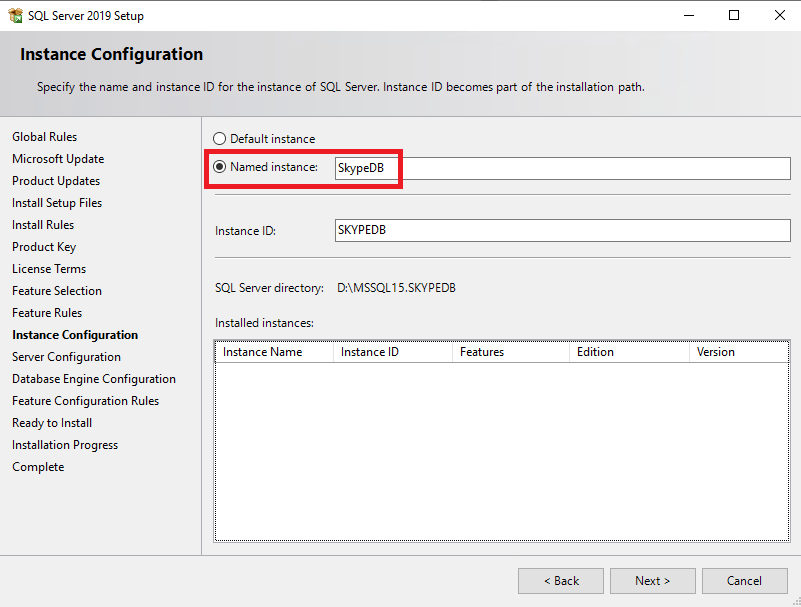Open Database Engine Configuration step
Viewport: 801px width, 607px height.
(94, 379)
